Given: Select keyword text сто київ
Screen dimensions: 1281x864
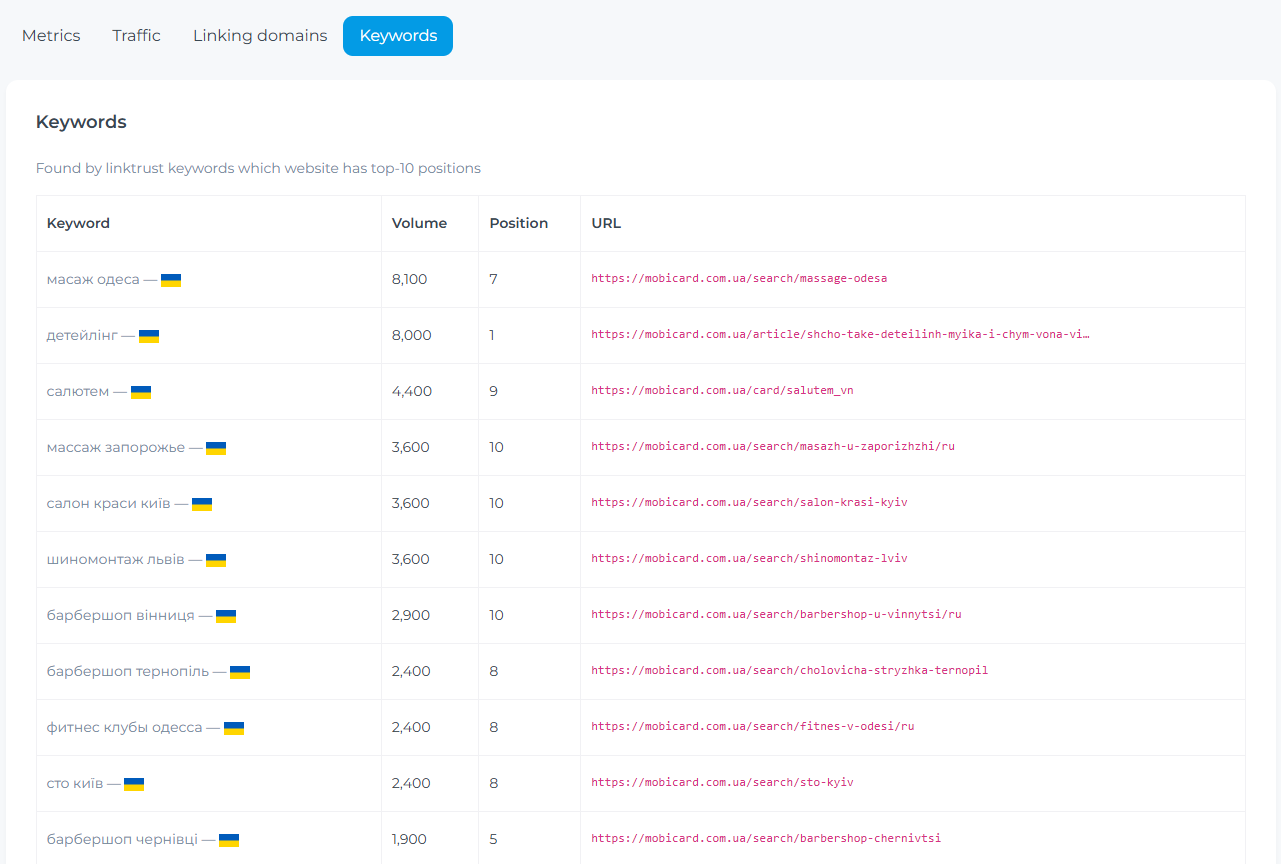Looking at the screenshot, I should 75,784.
